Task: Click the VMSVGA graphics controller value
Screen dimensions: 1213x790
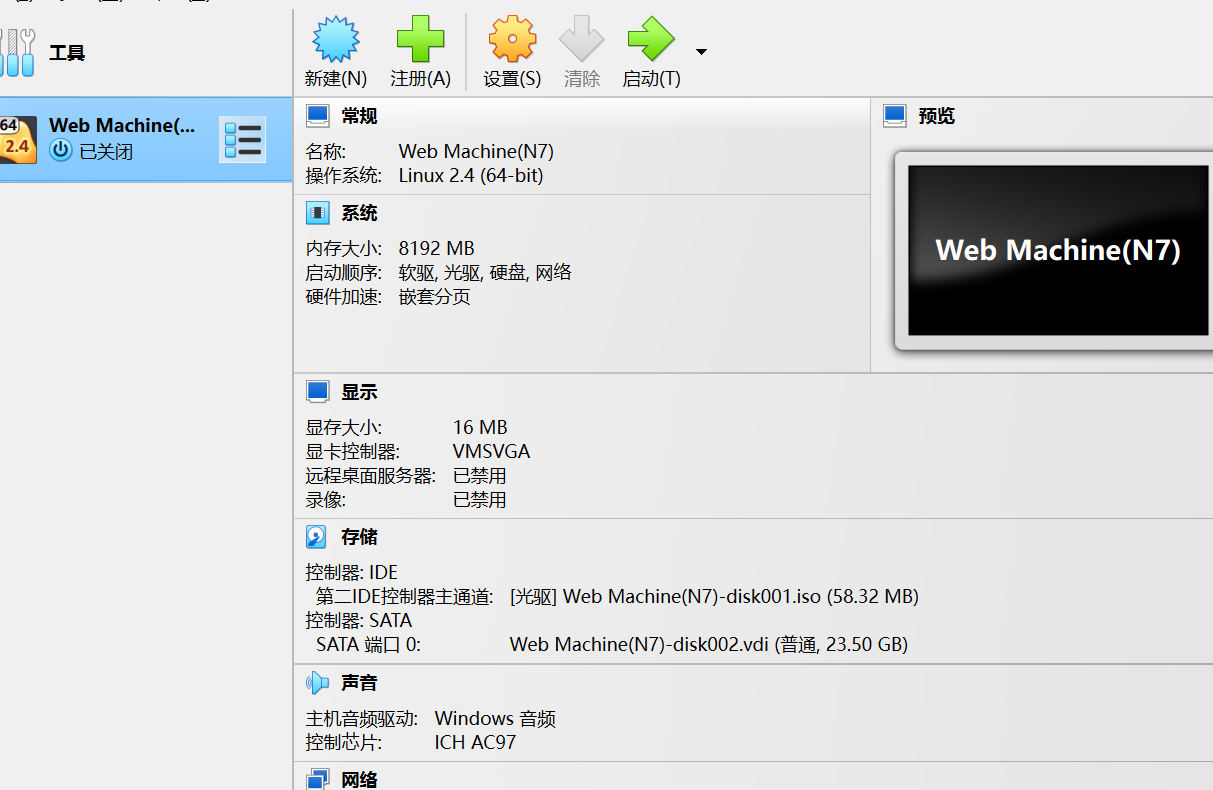Action: (x=491, y=452)
